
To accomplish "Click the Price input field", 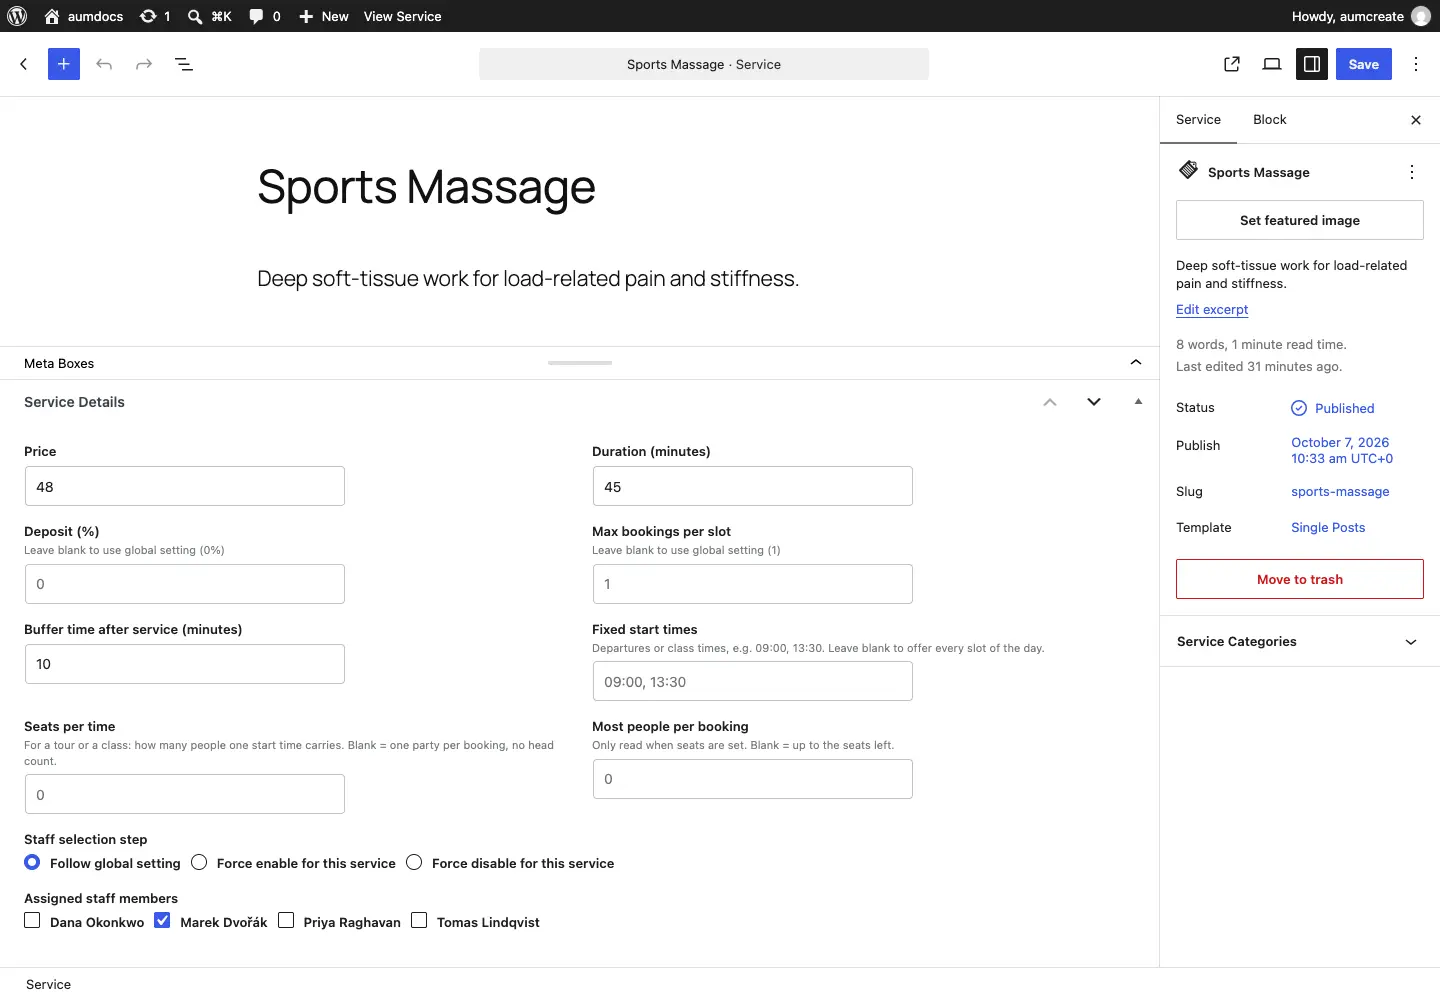I will [x=185, y=486].
